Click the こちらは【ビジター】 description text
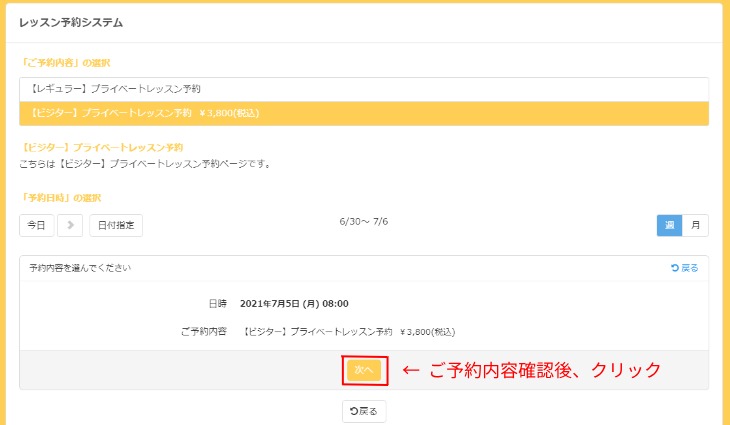The width and height of the screenshot is (730, 425). [145, 163]
